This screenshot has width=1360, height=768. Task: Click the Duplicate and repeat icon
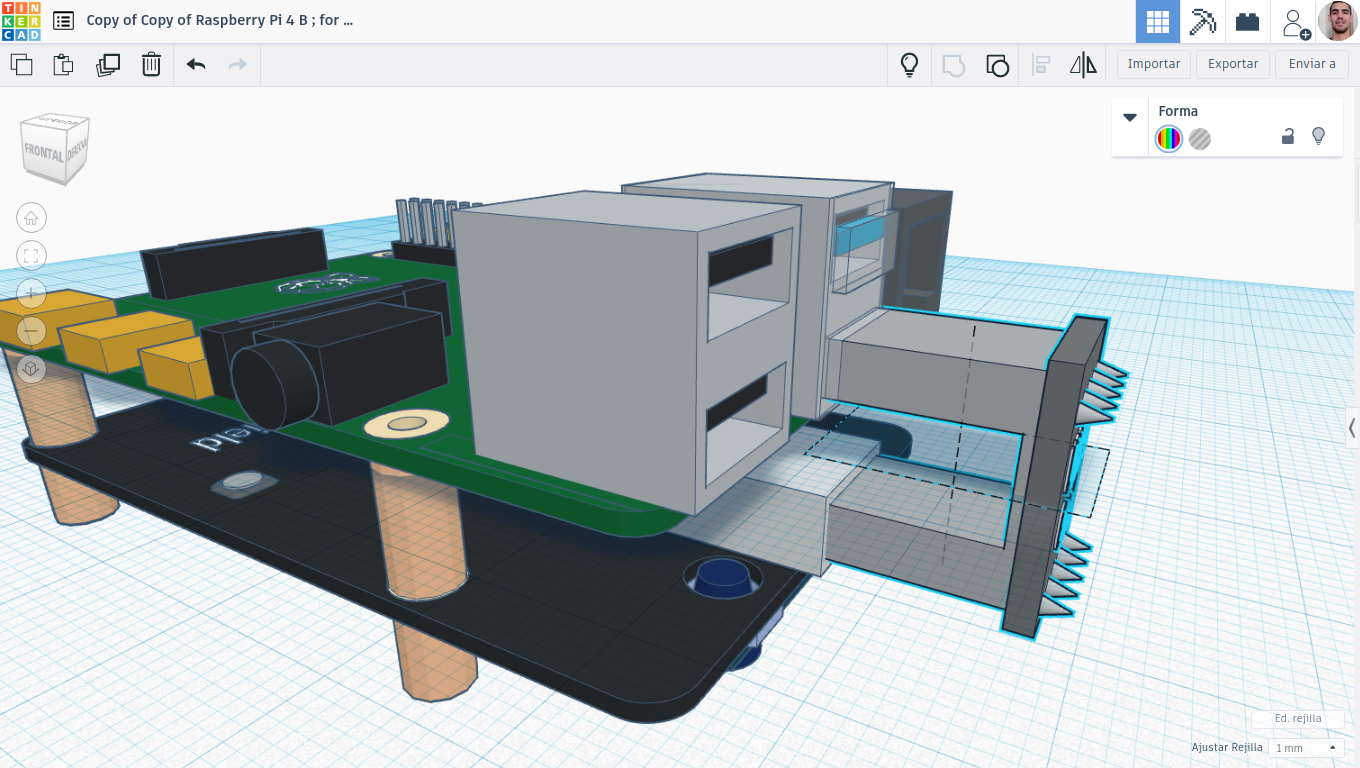pos(107,65)
